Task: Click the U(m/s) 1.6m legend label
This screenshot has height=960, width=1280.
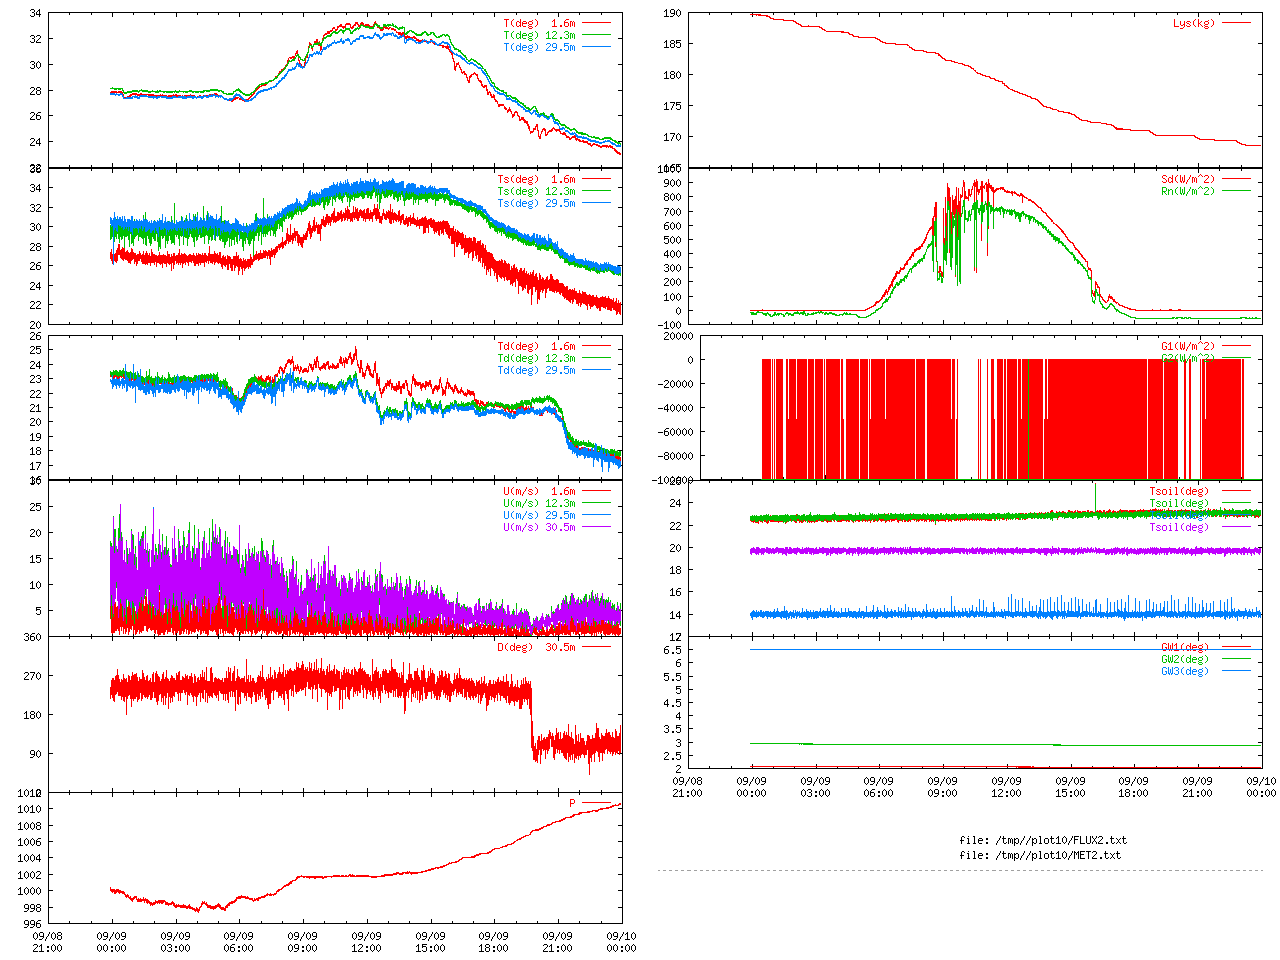Action: tap(539, 491)
